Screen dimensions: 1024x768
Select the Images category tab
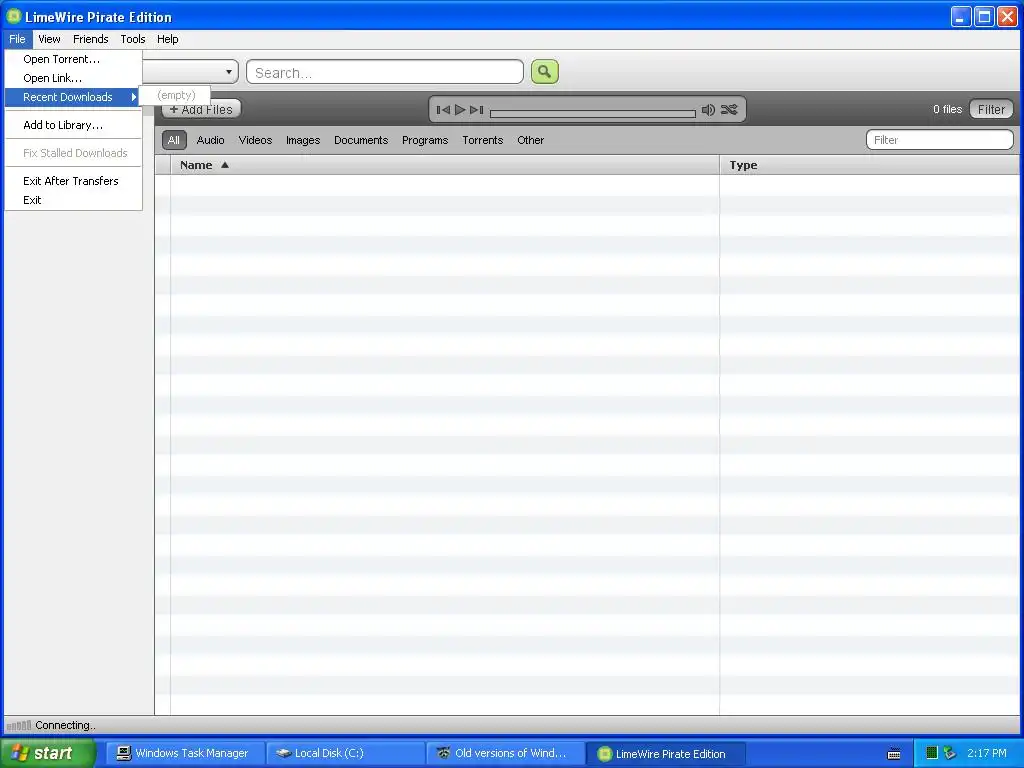pos(303,140)
